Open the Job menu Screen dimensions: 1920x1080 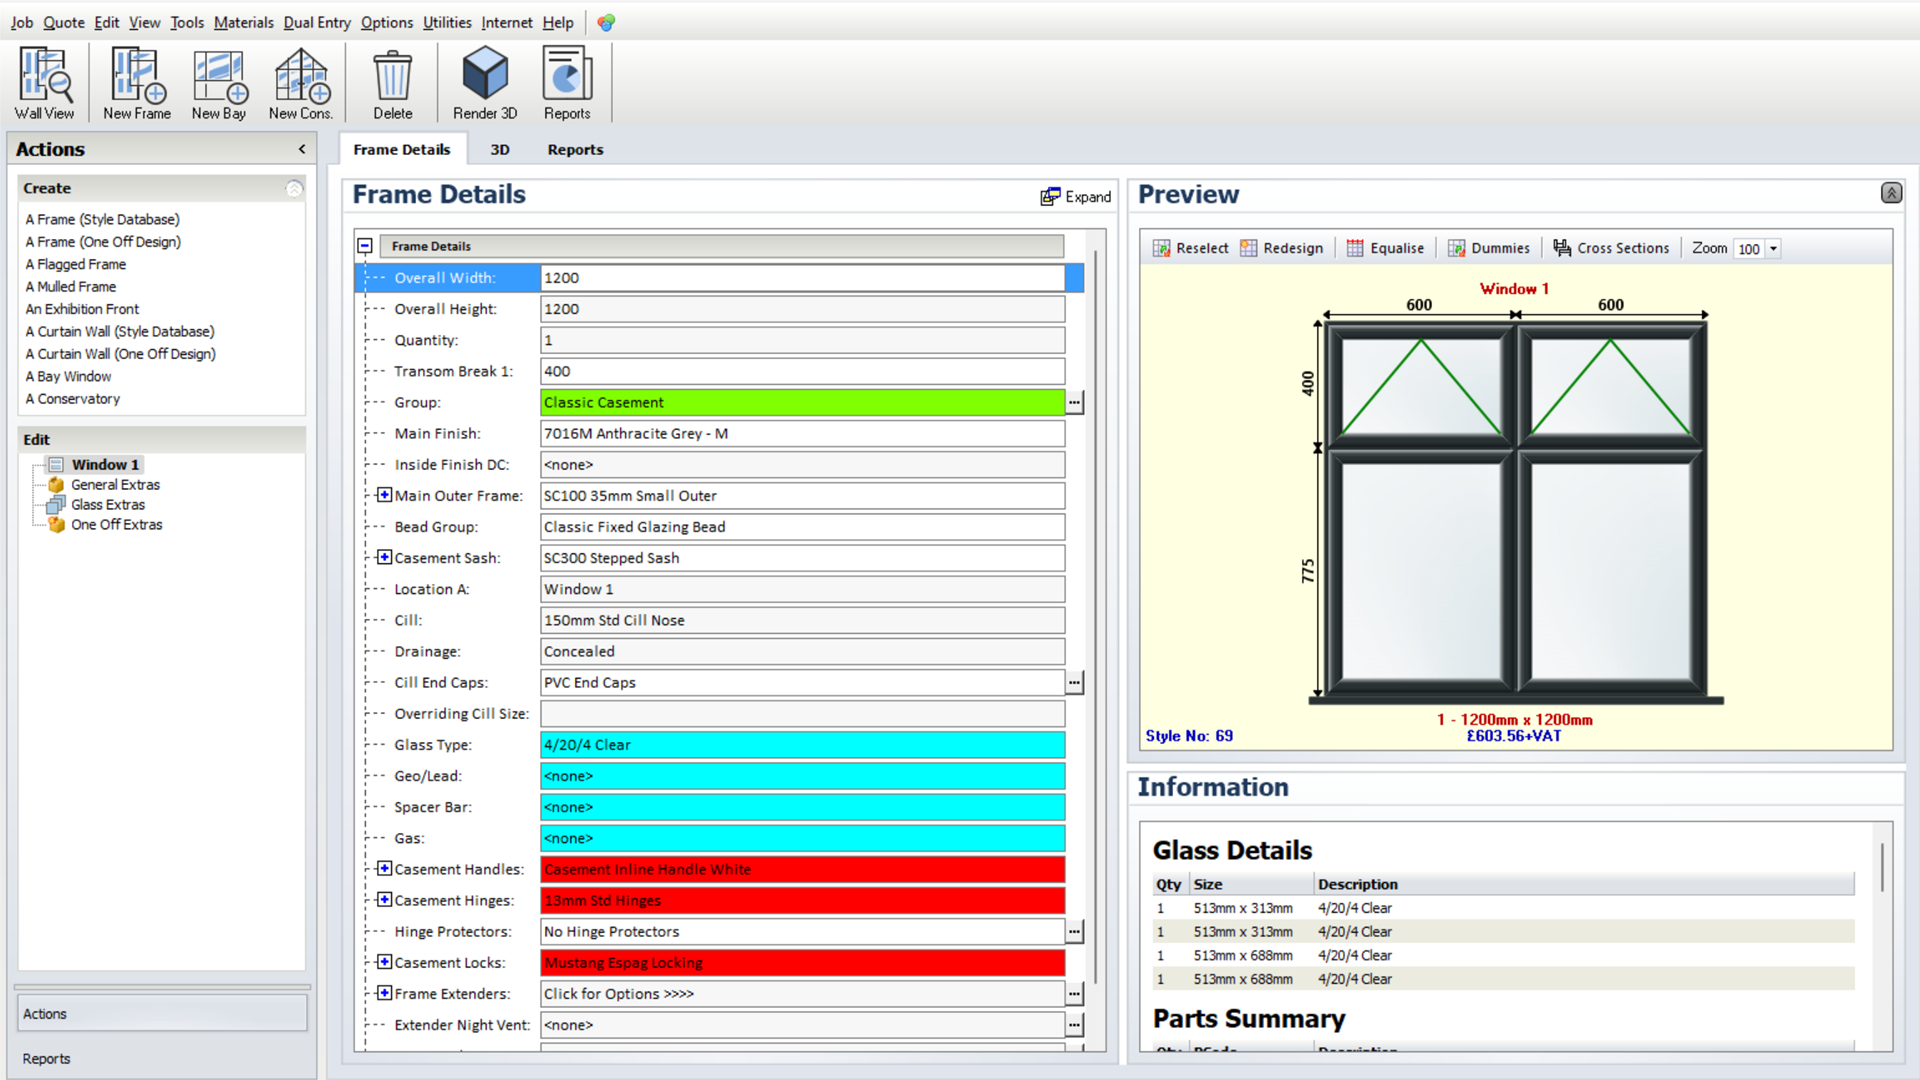(22, 22)
